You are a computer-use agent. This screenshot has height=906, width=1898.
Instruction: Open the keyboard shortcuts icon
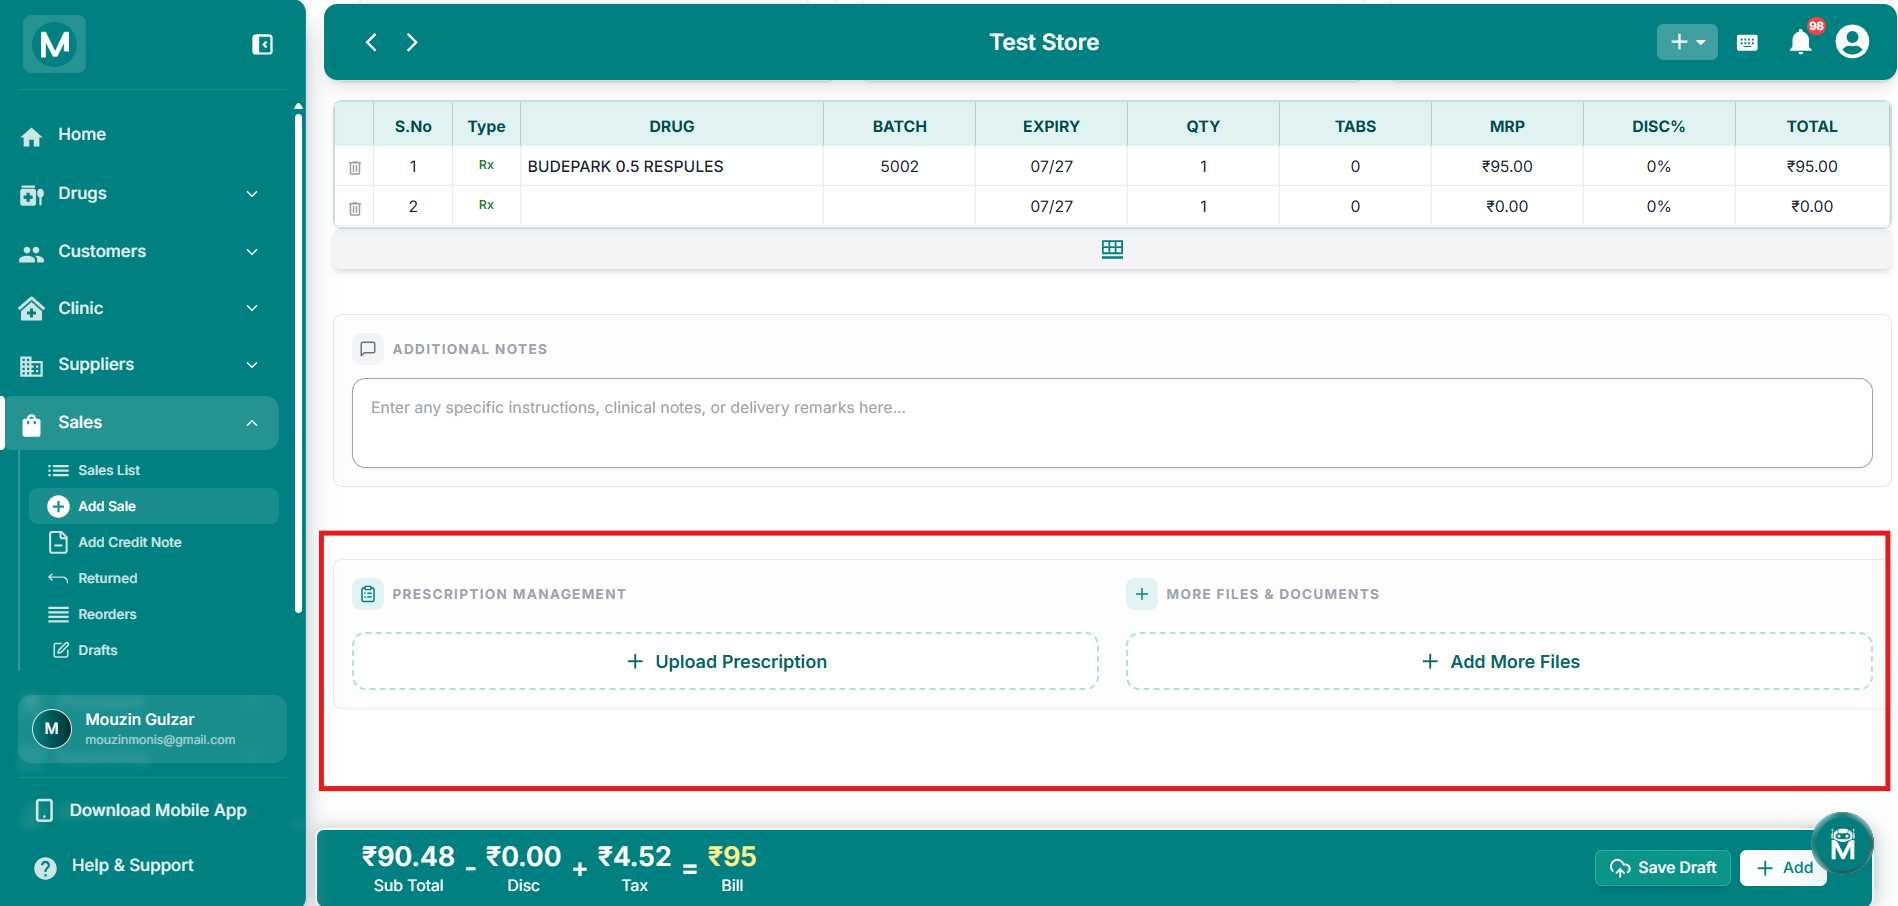click(x=1747, y=42)
